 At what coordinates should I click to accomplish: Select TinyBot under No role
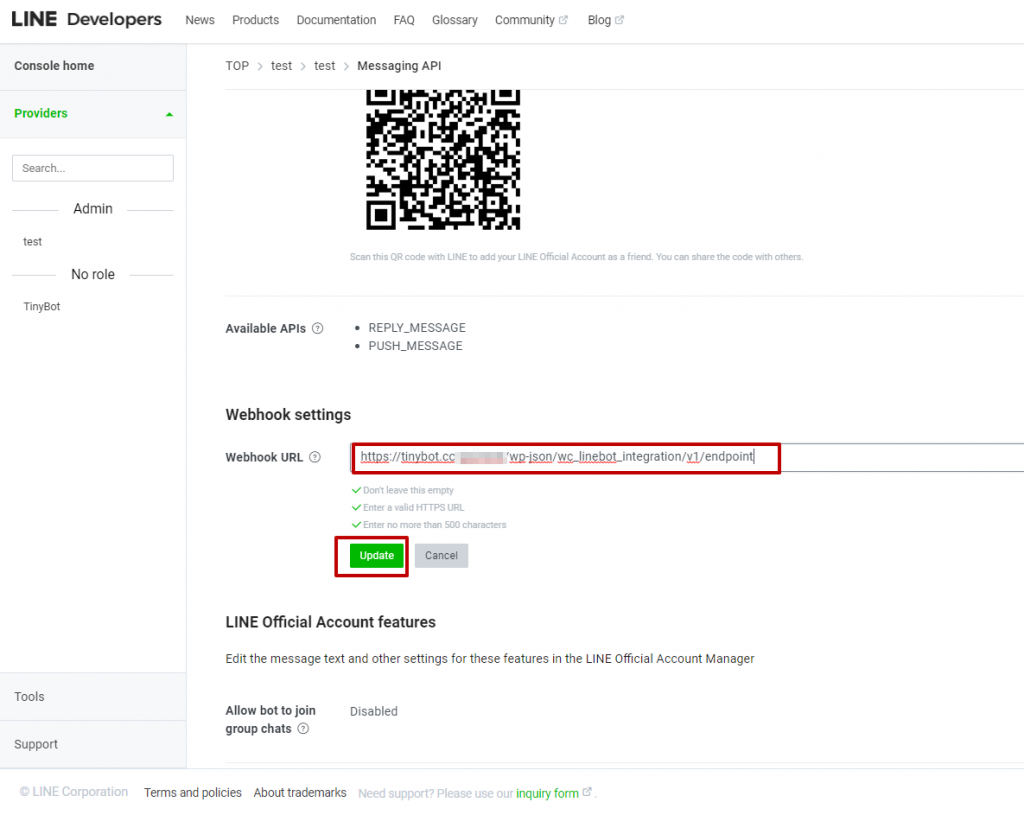[41, 306]
